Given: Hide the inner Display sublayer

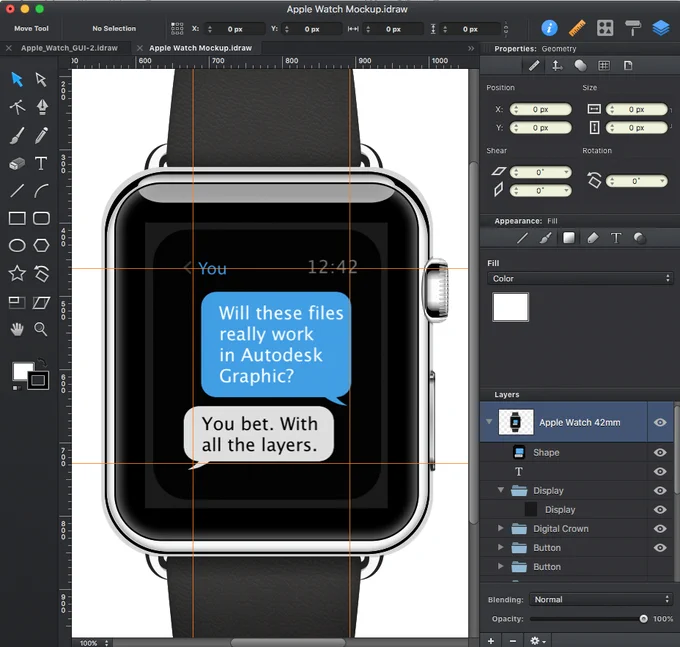Looking at the screenshot, I should [660, 510].
